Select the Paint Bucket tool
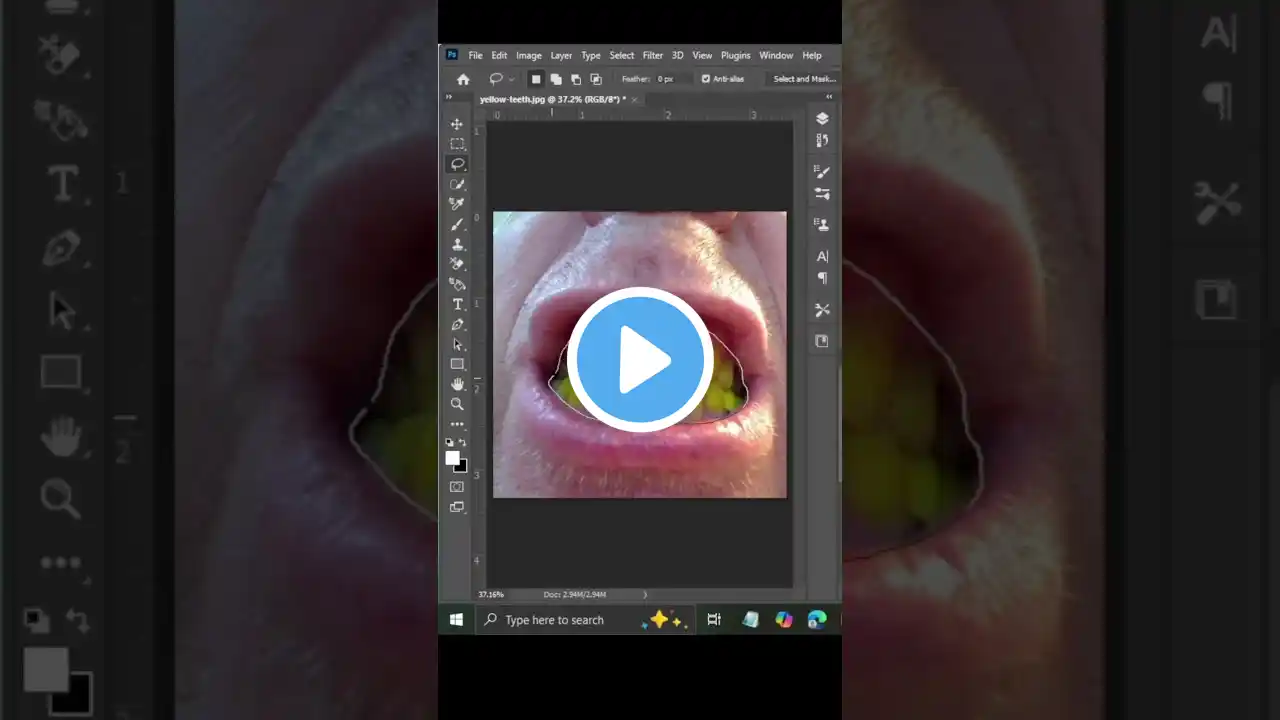The image size is (1280, 720). pyautogui.click(x=457, y=284)
